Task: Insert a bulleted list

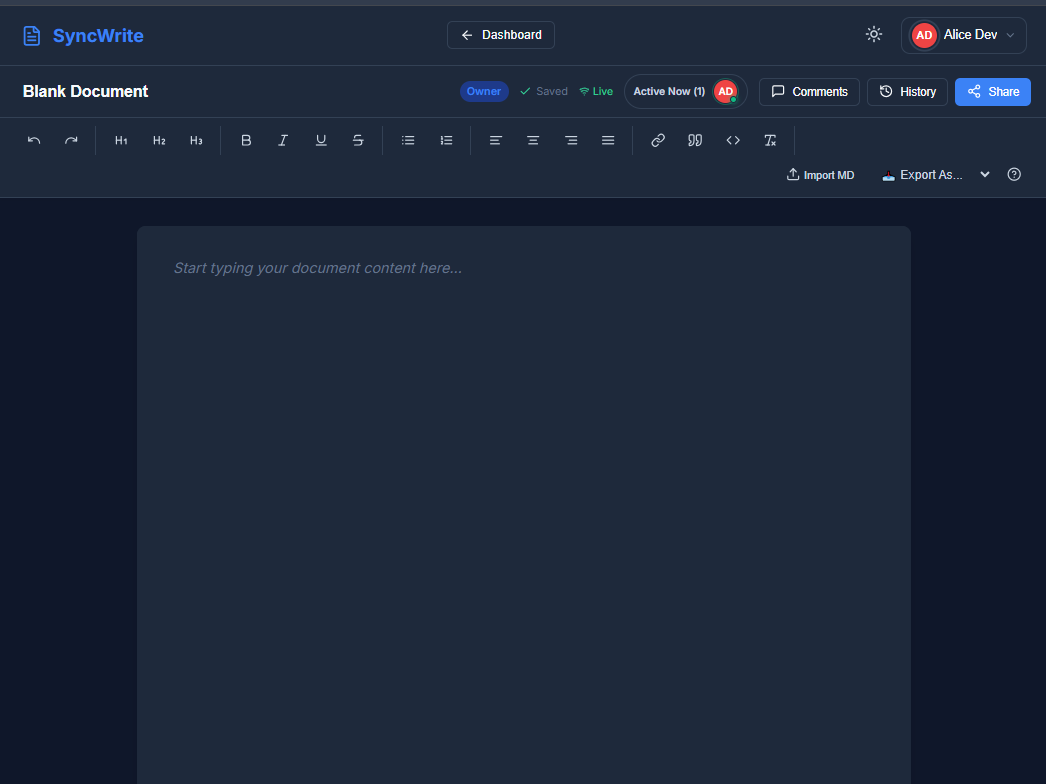Action: (408, 140)
